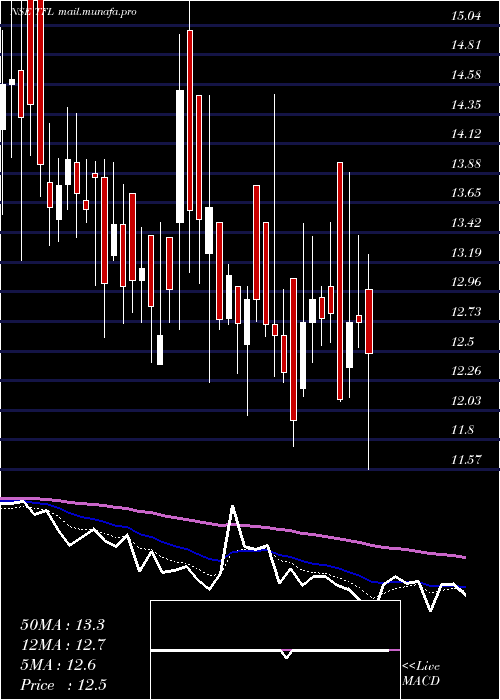
Task: Click the 14.81 price axis label
Action: [466, 45]
